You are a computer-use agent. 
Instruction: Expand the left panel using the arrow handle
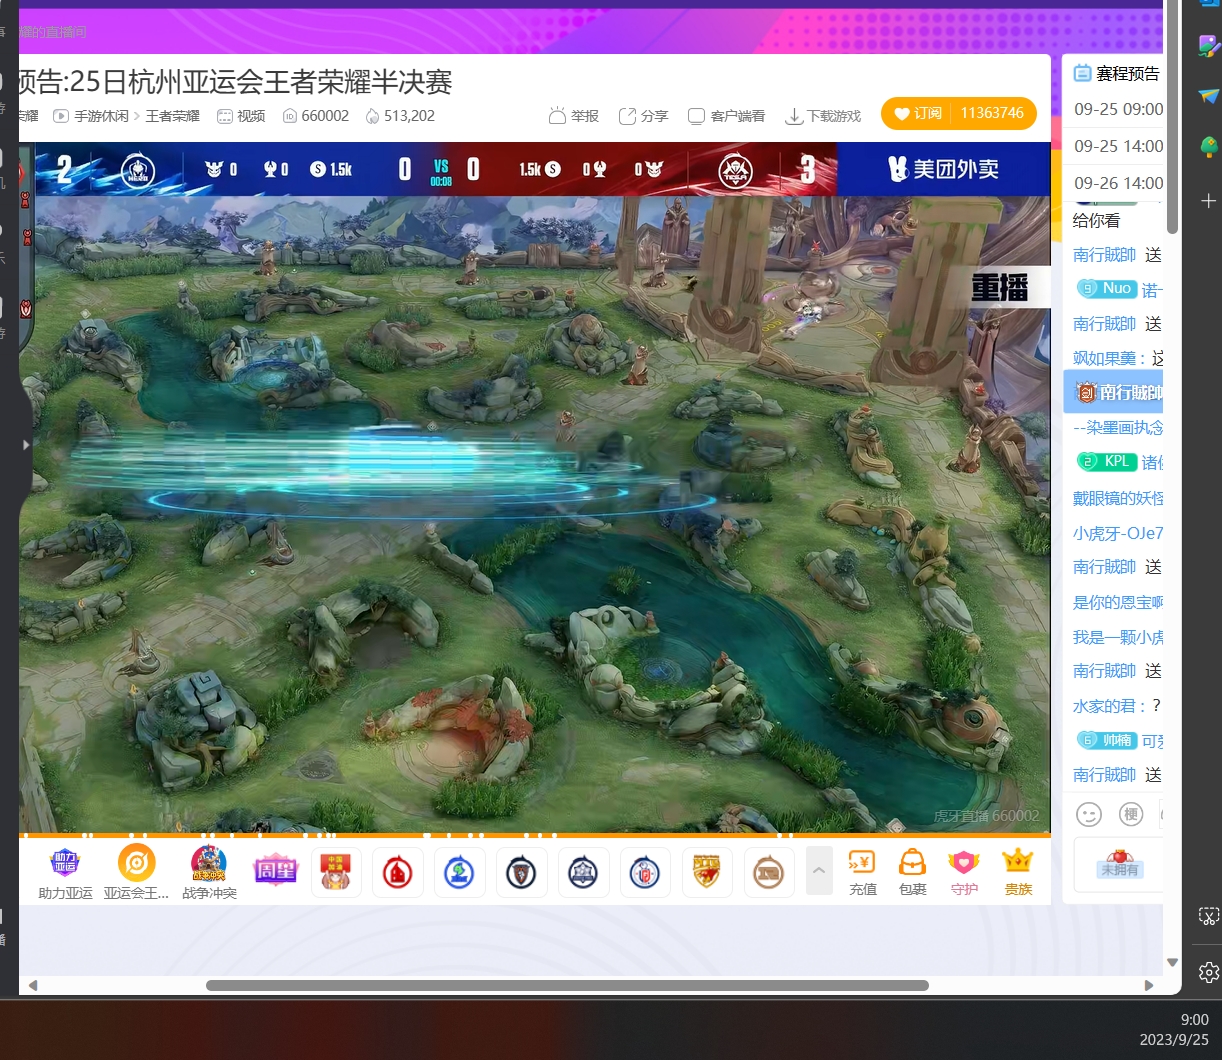(26, 444)
